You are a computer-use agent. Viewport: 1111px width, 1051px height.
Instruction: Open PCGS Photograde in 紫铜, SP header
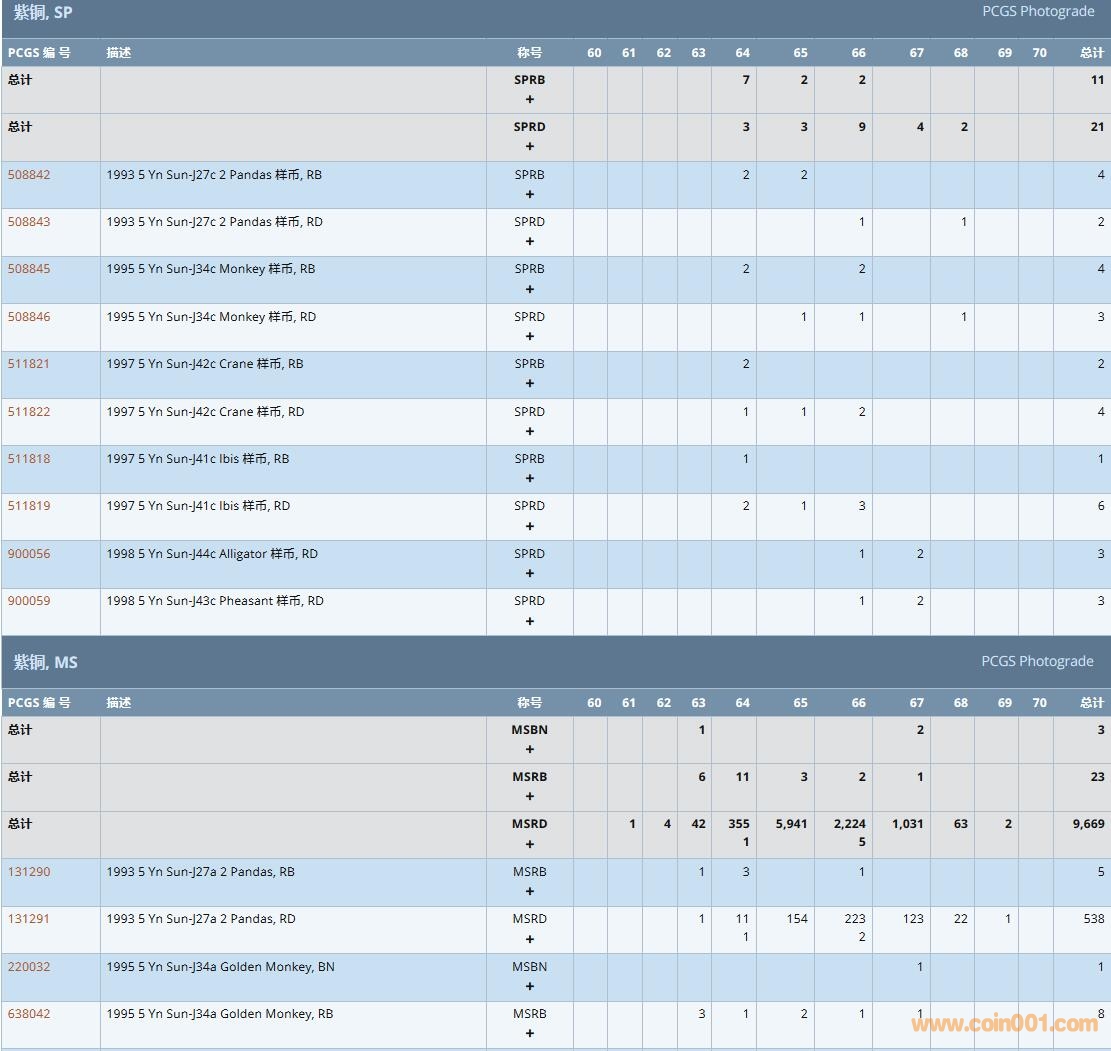pos(1038,12)
